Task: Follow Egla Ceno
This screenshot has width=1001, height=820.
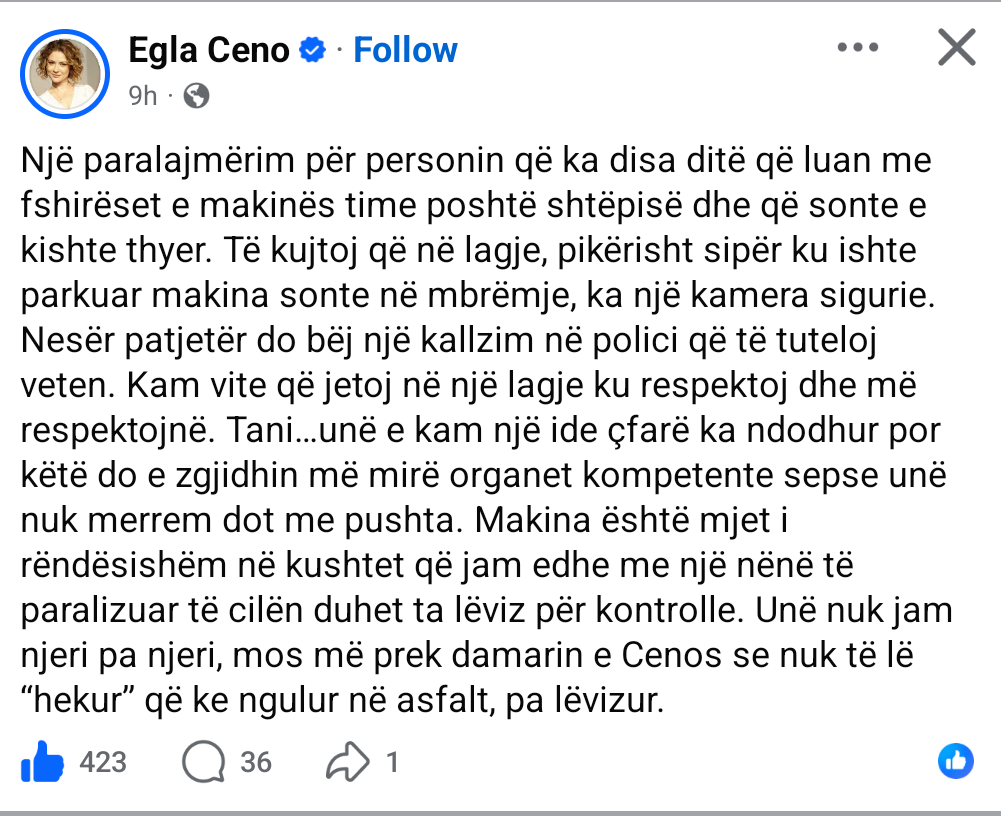Action: [x=405, y=49]
